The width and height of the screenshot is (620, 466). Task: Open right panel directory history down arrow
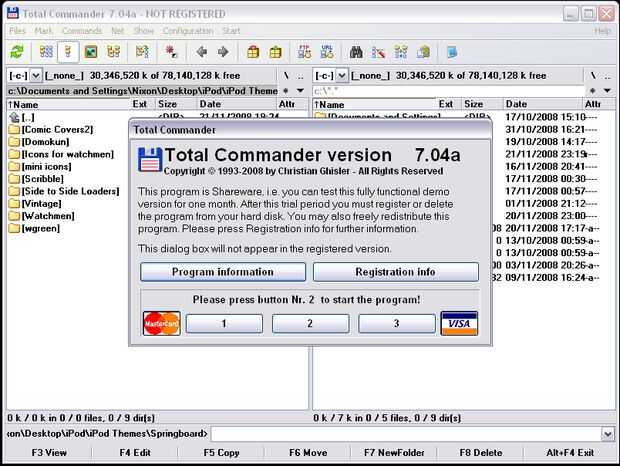click(607, 91)
